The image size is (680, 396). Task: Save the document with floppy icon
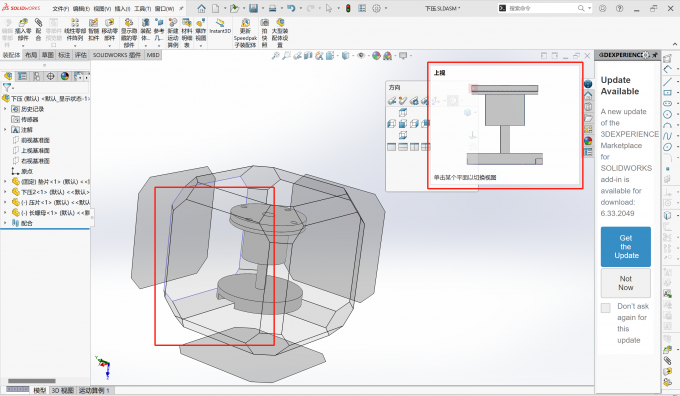(x=254, y=8)
